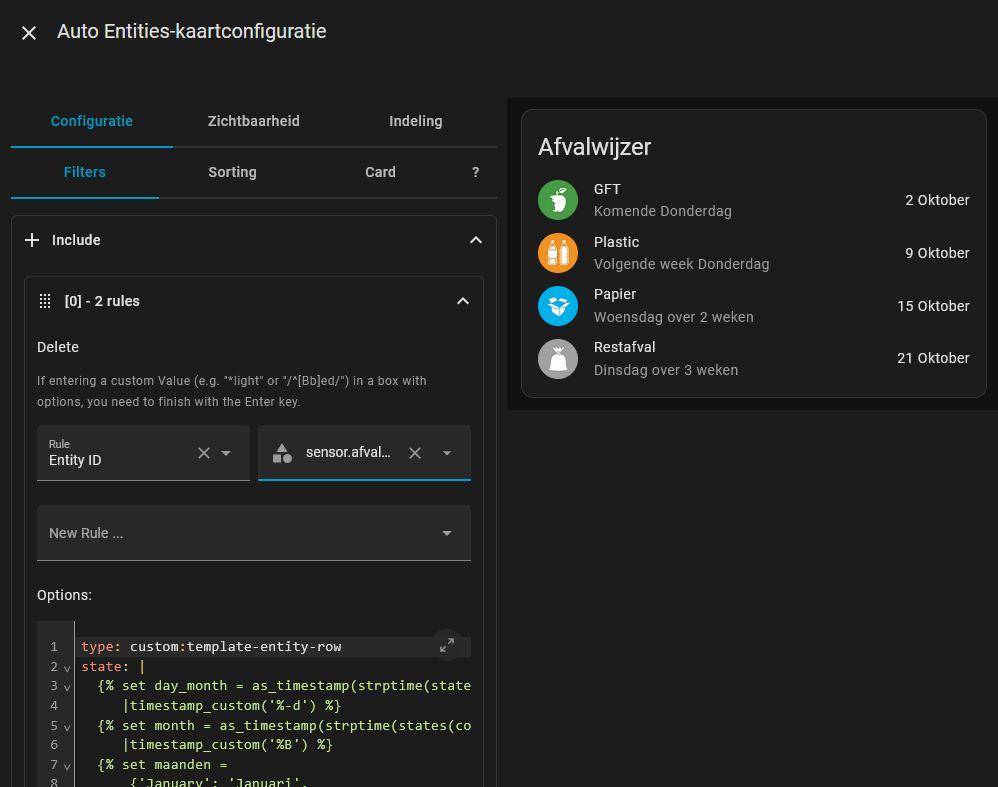The height and width of the screenshot is (787, 998).
Task: Open the Papier entity row
Action: tap(754, 306)
